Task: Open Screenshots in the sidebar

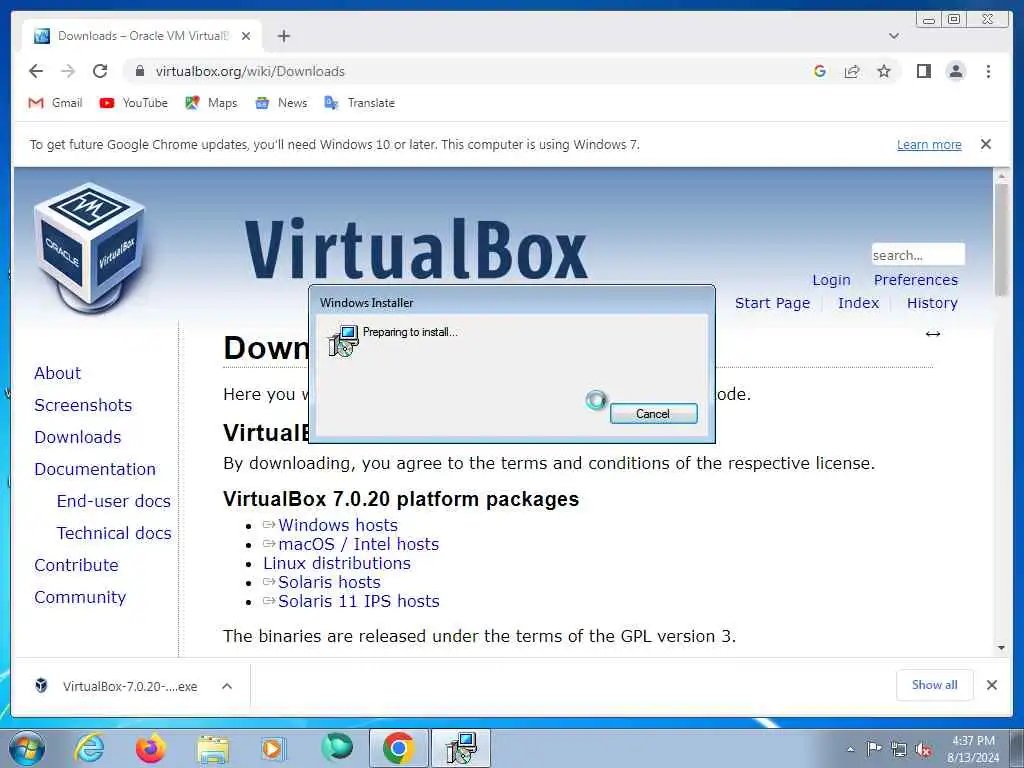Action: pos(83,405)
